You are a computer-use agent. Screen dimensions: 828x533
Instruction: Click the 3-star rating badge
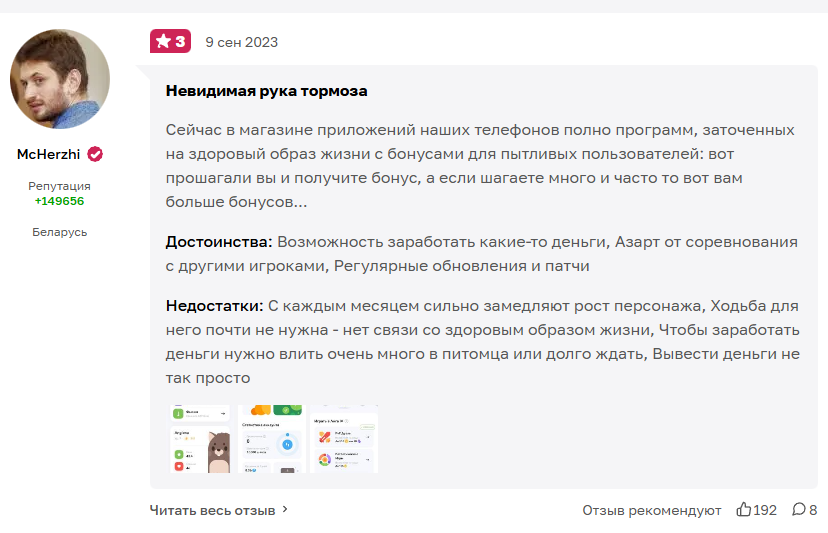pos(170,41)
